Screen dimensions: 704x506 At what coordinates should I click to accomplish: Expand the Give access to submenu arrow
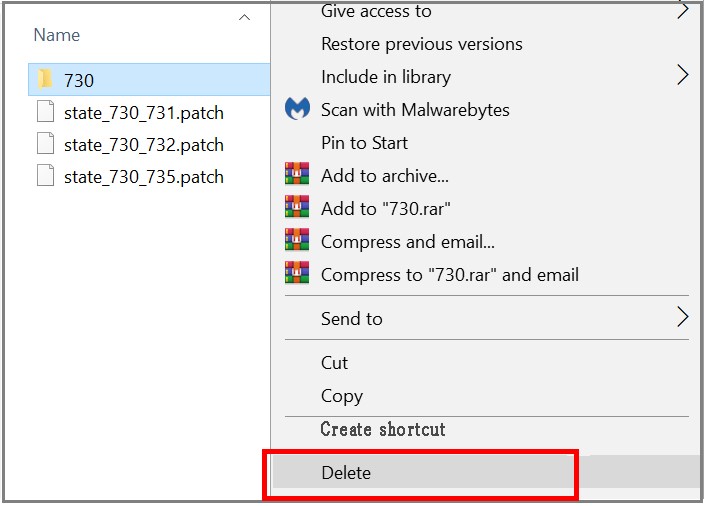682,10
